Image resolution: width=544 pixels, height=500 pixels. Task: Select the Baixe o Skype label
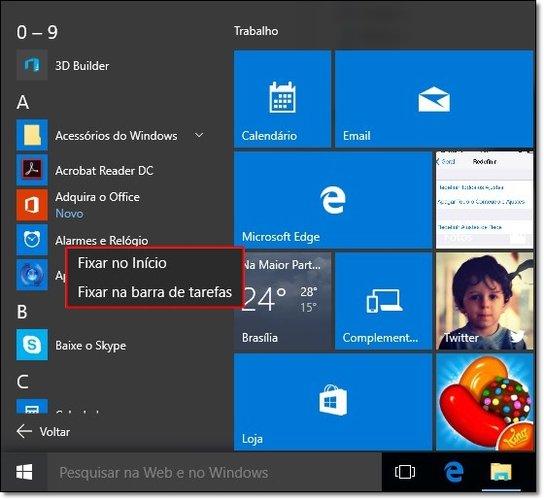tap(91, 345)
